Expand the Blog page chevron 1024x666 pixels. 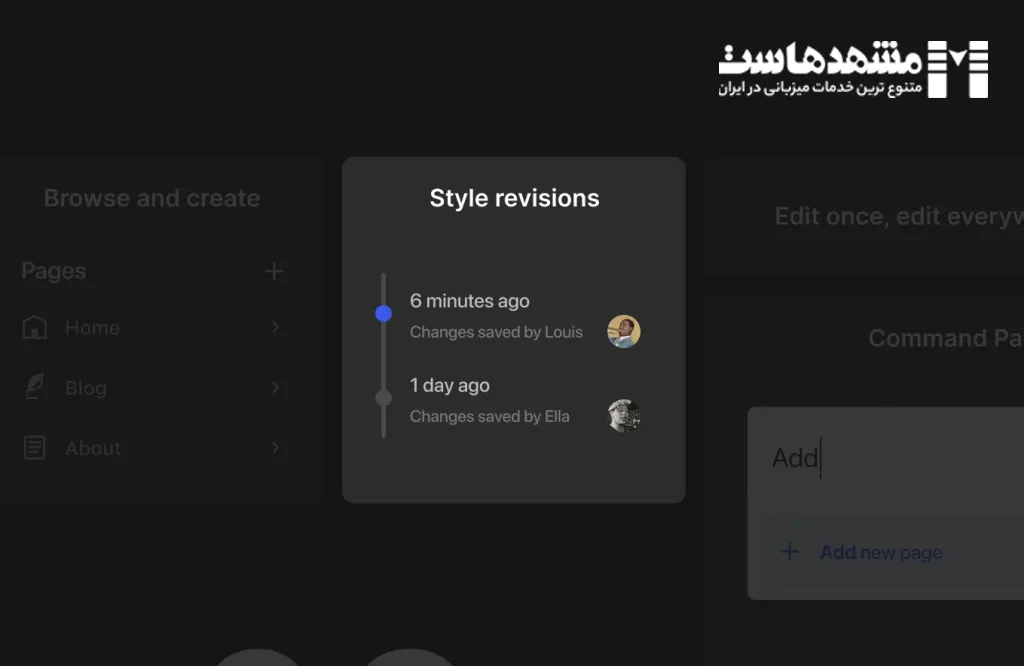[x=275, y=388]
